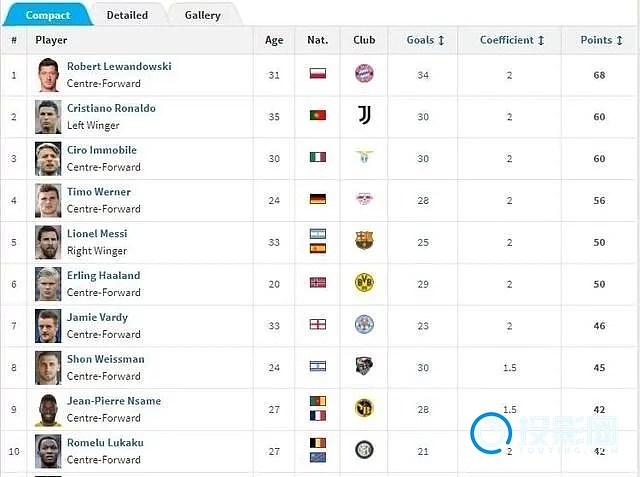Open the Lazio club crest
Image resolution: width=640 pixels, height=477 pixels.
[x=364, y=157]
